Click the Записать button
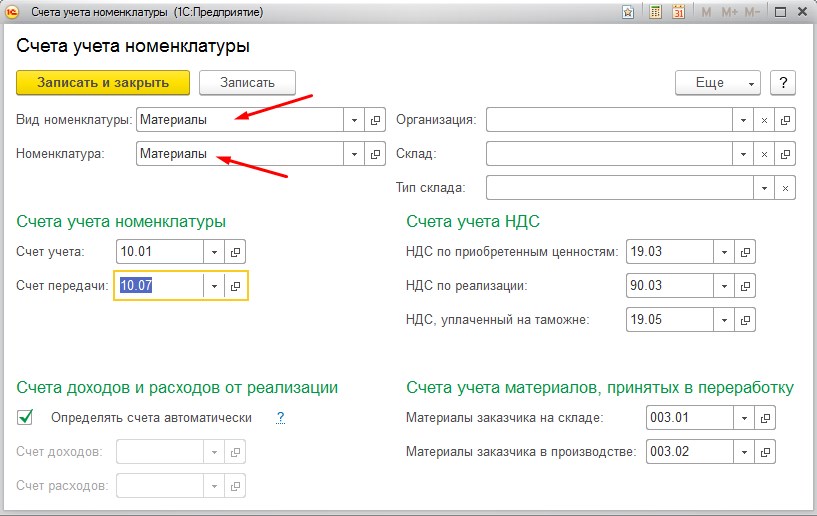Screen dimensions: 817x516 tap(247, 83)
